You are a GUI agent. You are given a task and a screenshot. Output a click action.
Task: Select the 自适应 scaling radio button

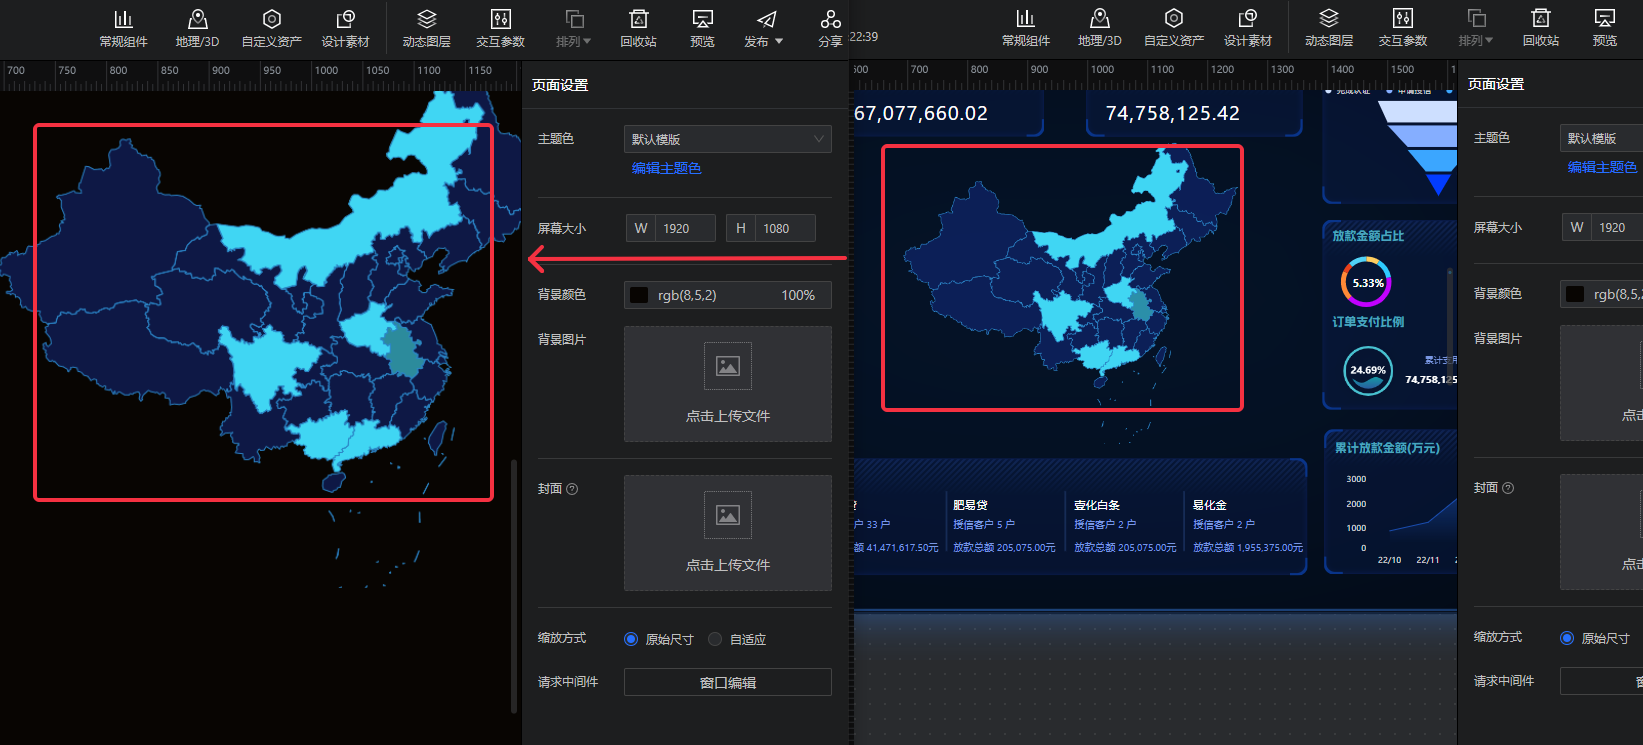point(715,639)
